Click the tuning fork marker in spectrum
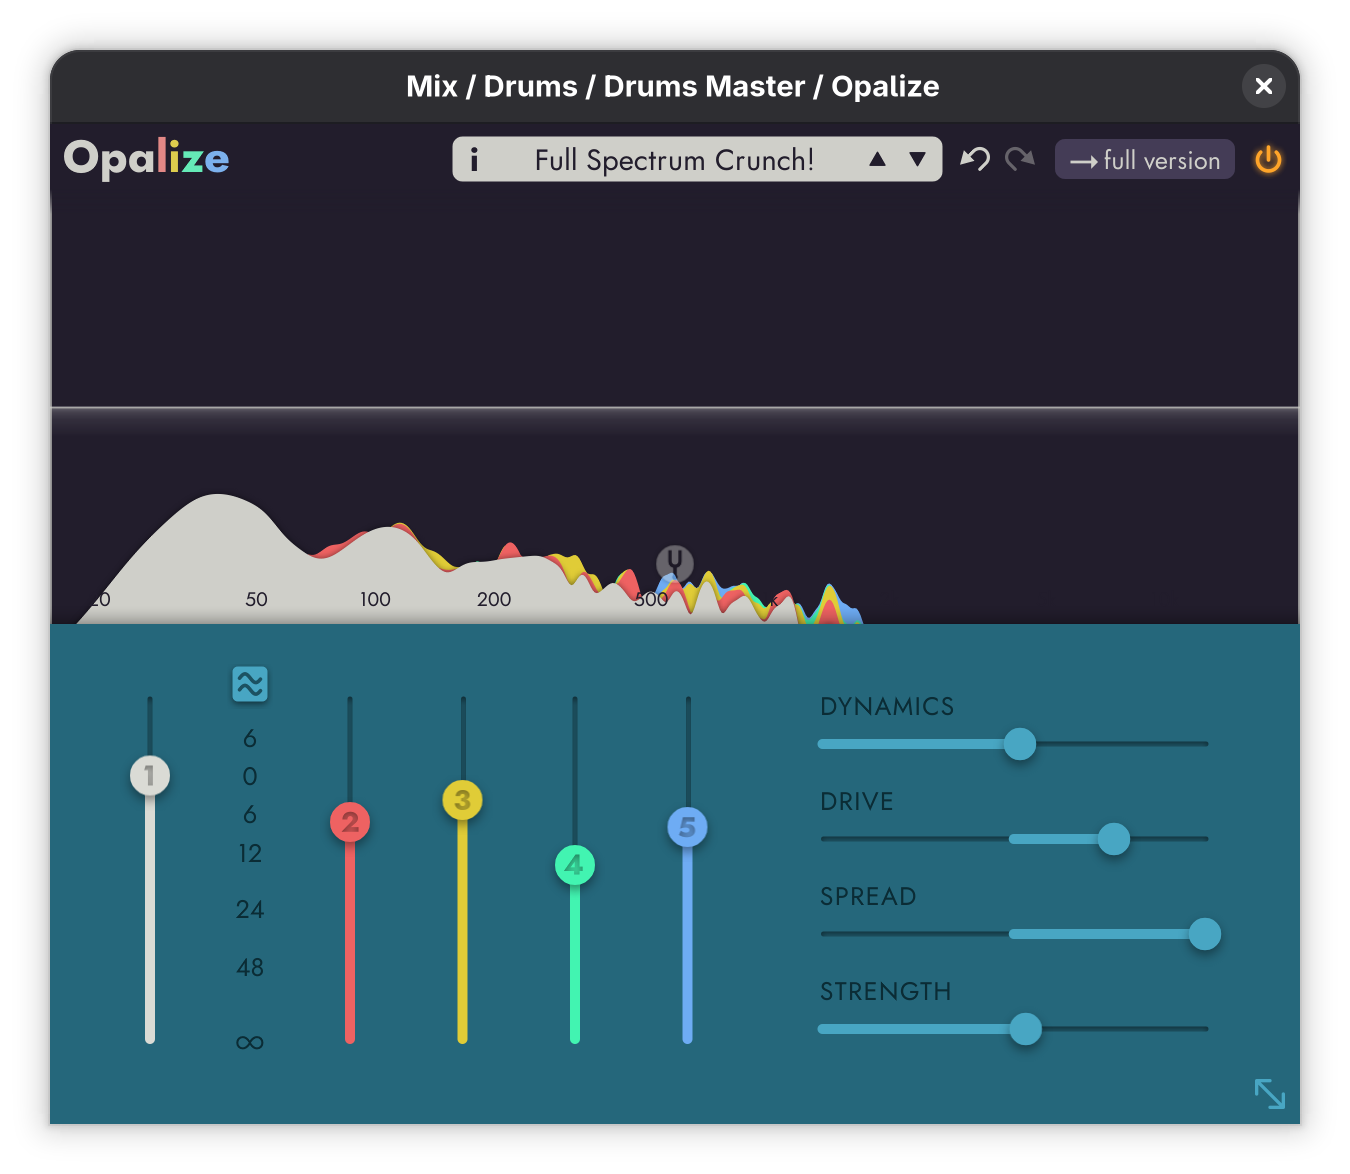The height and width of the screenshot is (1174, 1350). coord(675,563)
